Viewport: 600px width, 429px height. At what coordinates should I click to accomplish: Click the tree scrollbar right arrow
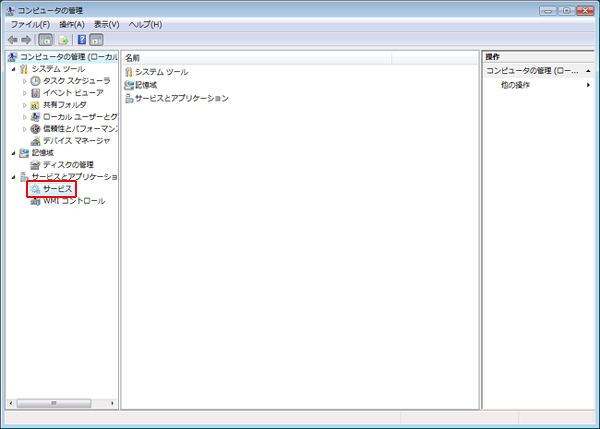(x=112, y=403)
